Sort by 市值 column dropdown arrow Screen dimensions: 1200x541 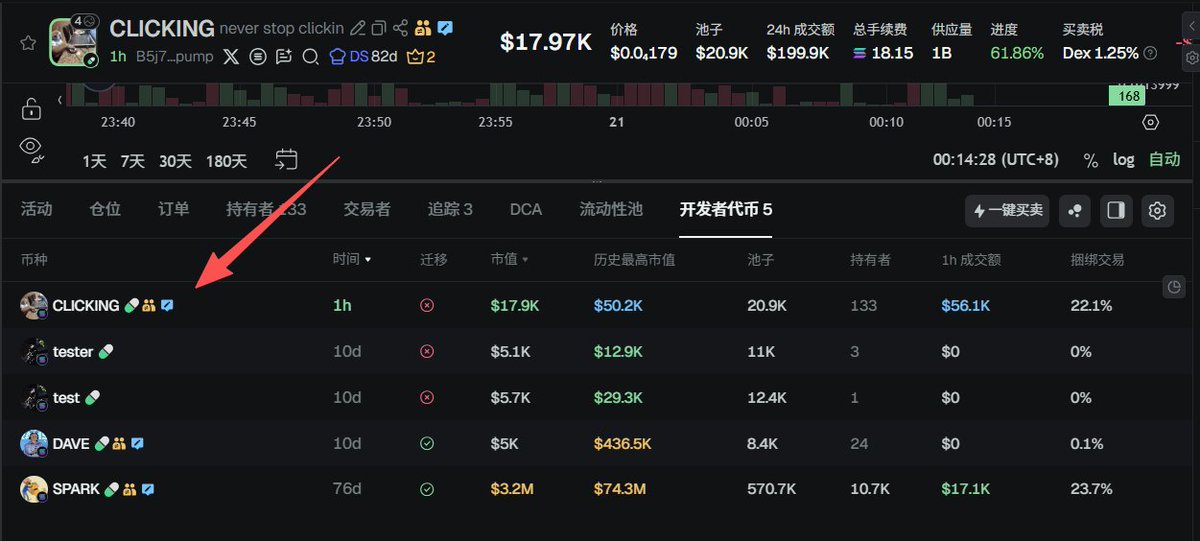click(x=526, y=260)
